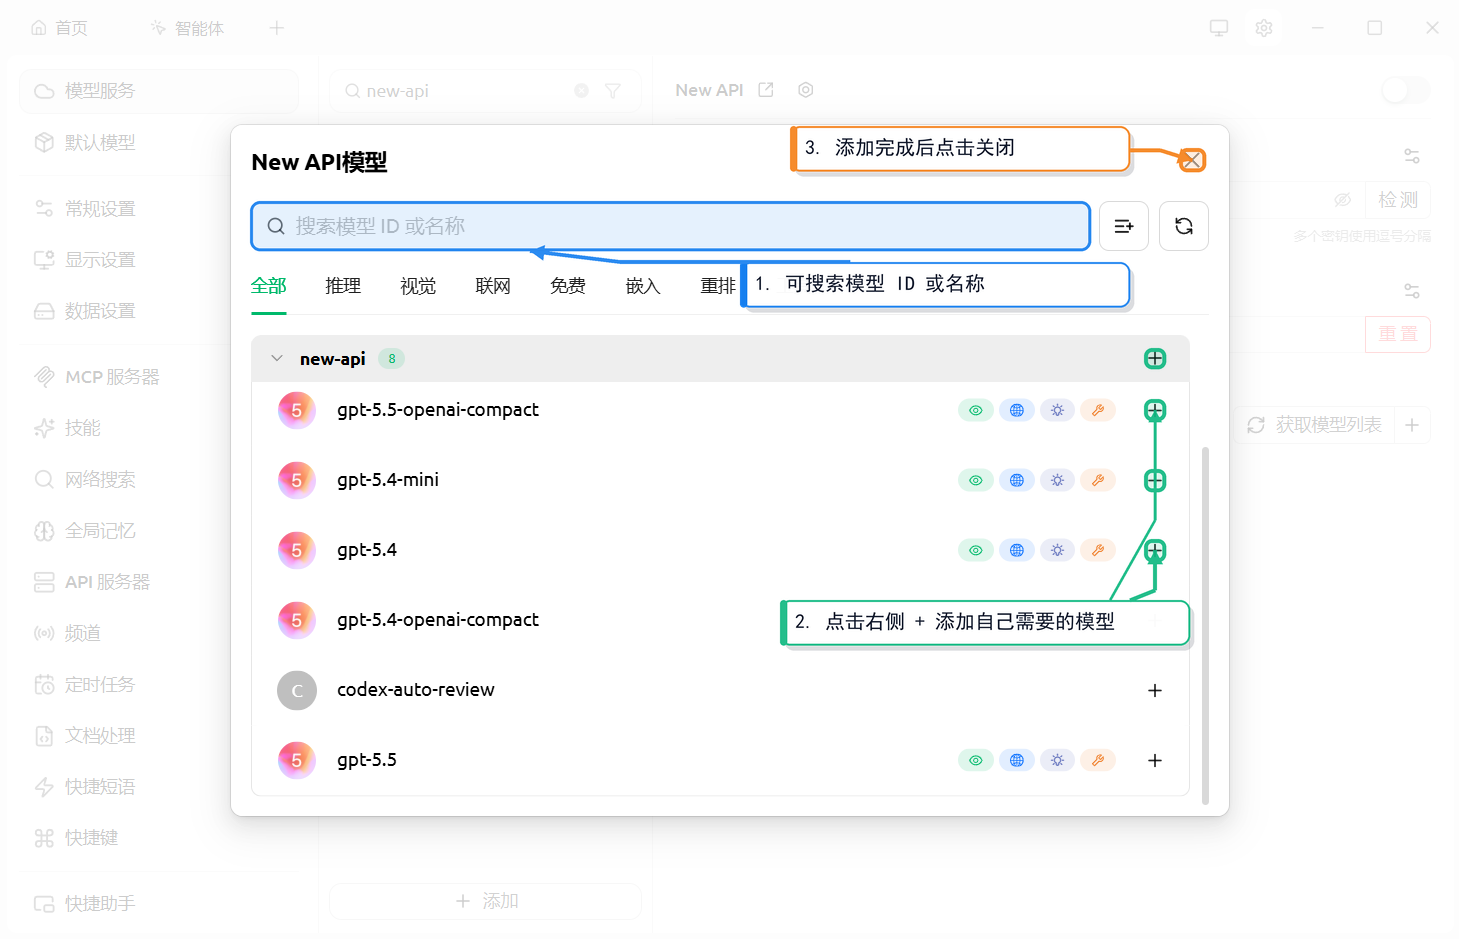Click tool wrench tag of gpt-5.5

tap(1098, 760)
